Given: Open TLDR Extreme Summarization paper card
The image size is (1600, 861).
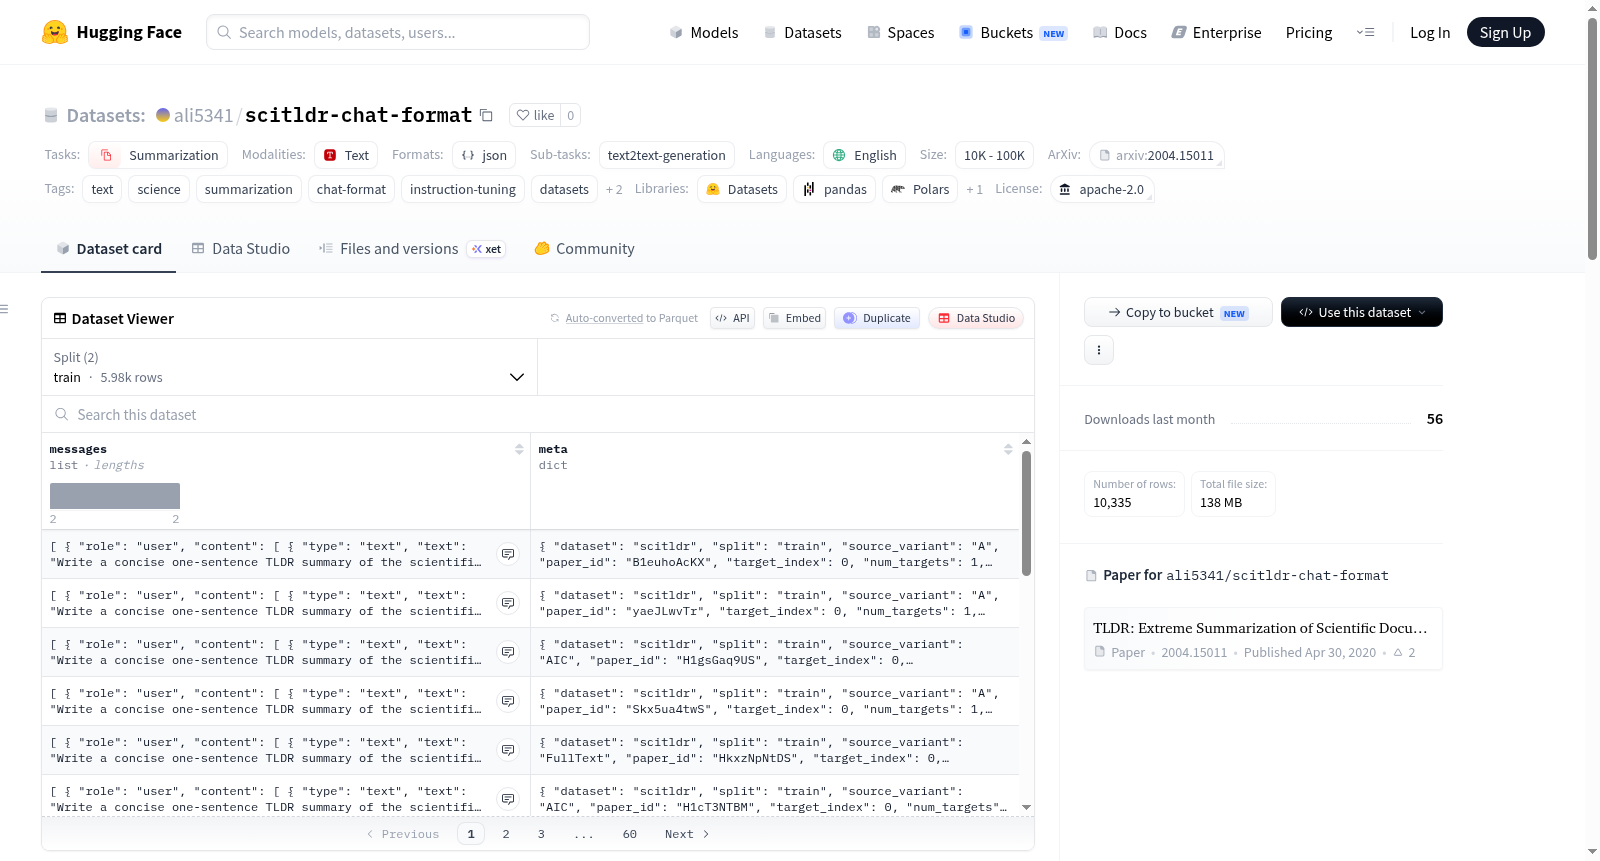Looking at the screenshot, I should 1263,639.
